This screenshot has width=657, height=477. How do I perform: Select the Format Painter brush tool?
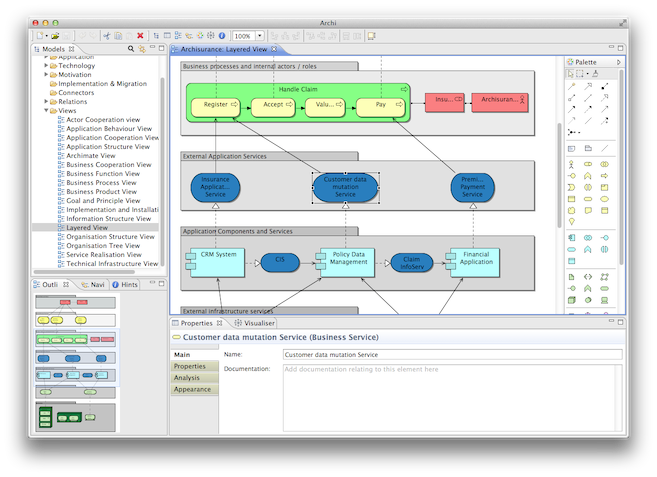[595, 74]
